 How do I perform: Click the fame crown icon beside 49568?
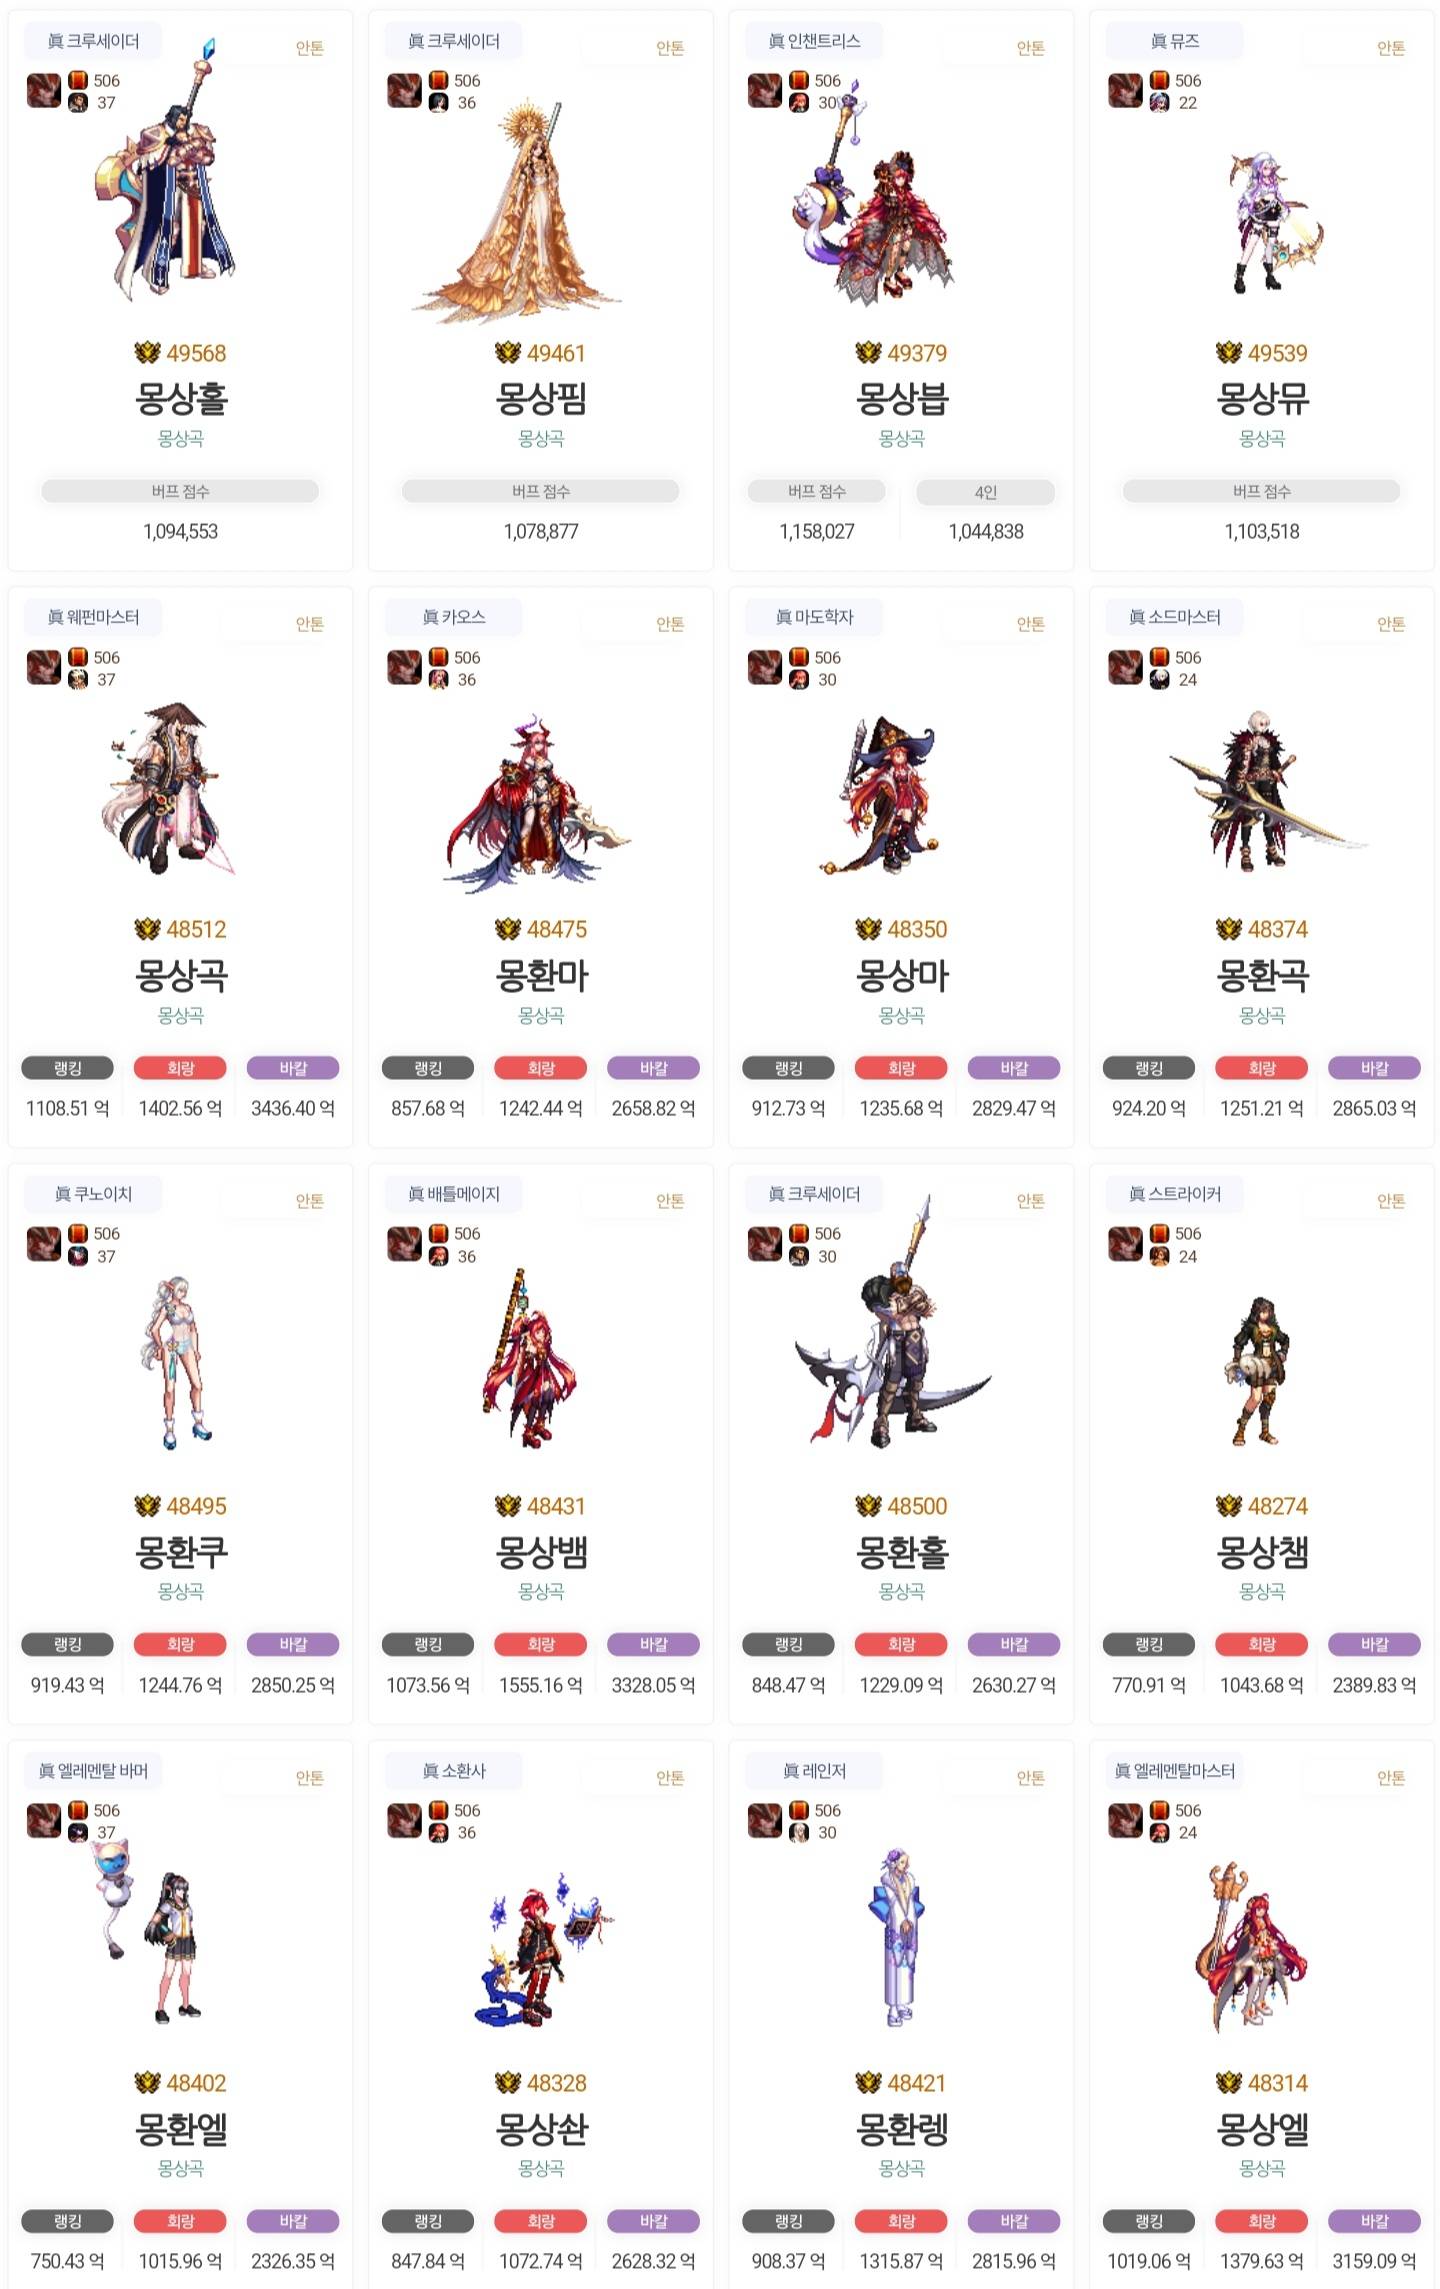(147, 353)
